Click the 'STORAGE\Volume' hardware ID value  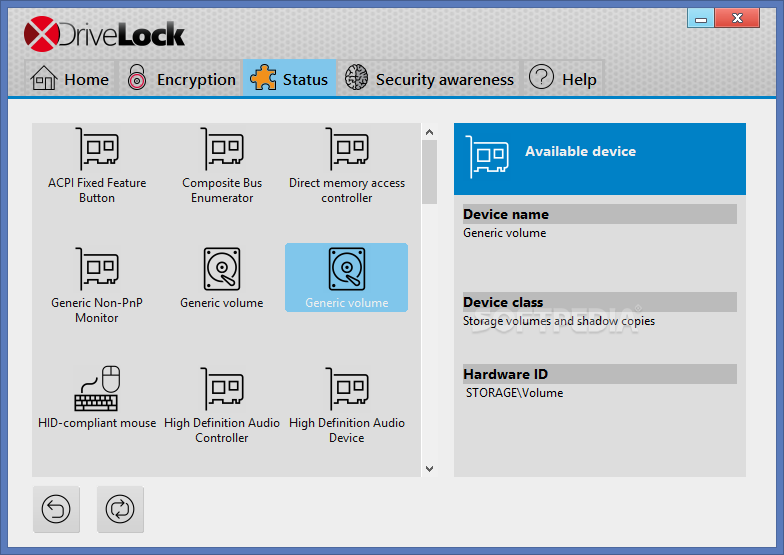[514, 393]
